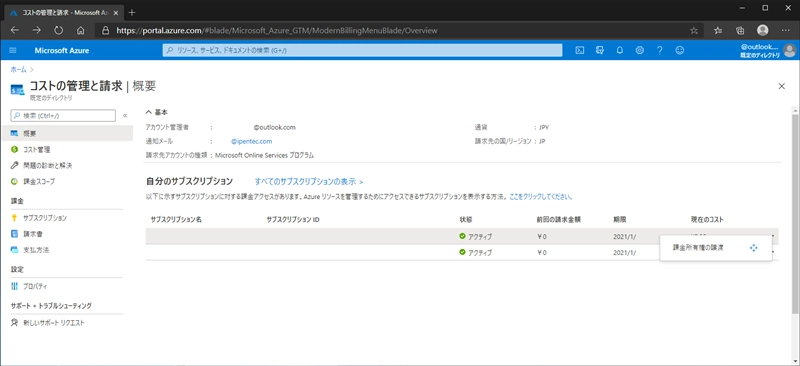The image size is (800, 366).
Task: Open the Directory and subscription filter icon
Action: tap(599, 50)
